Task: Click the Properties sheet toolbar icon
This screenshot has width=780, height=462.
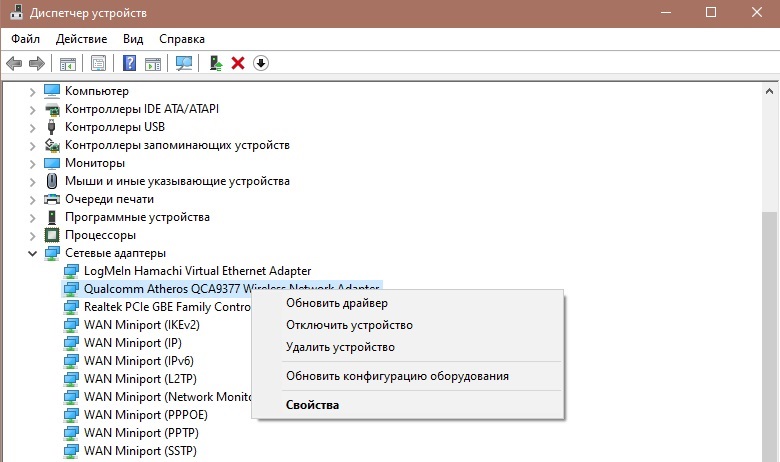Action: pos(98,63)
